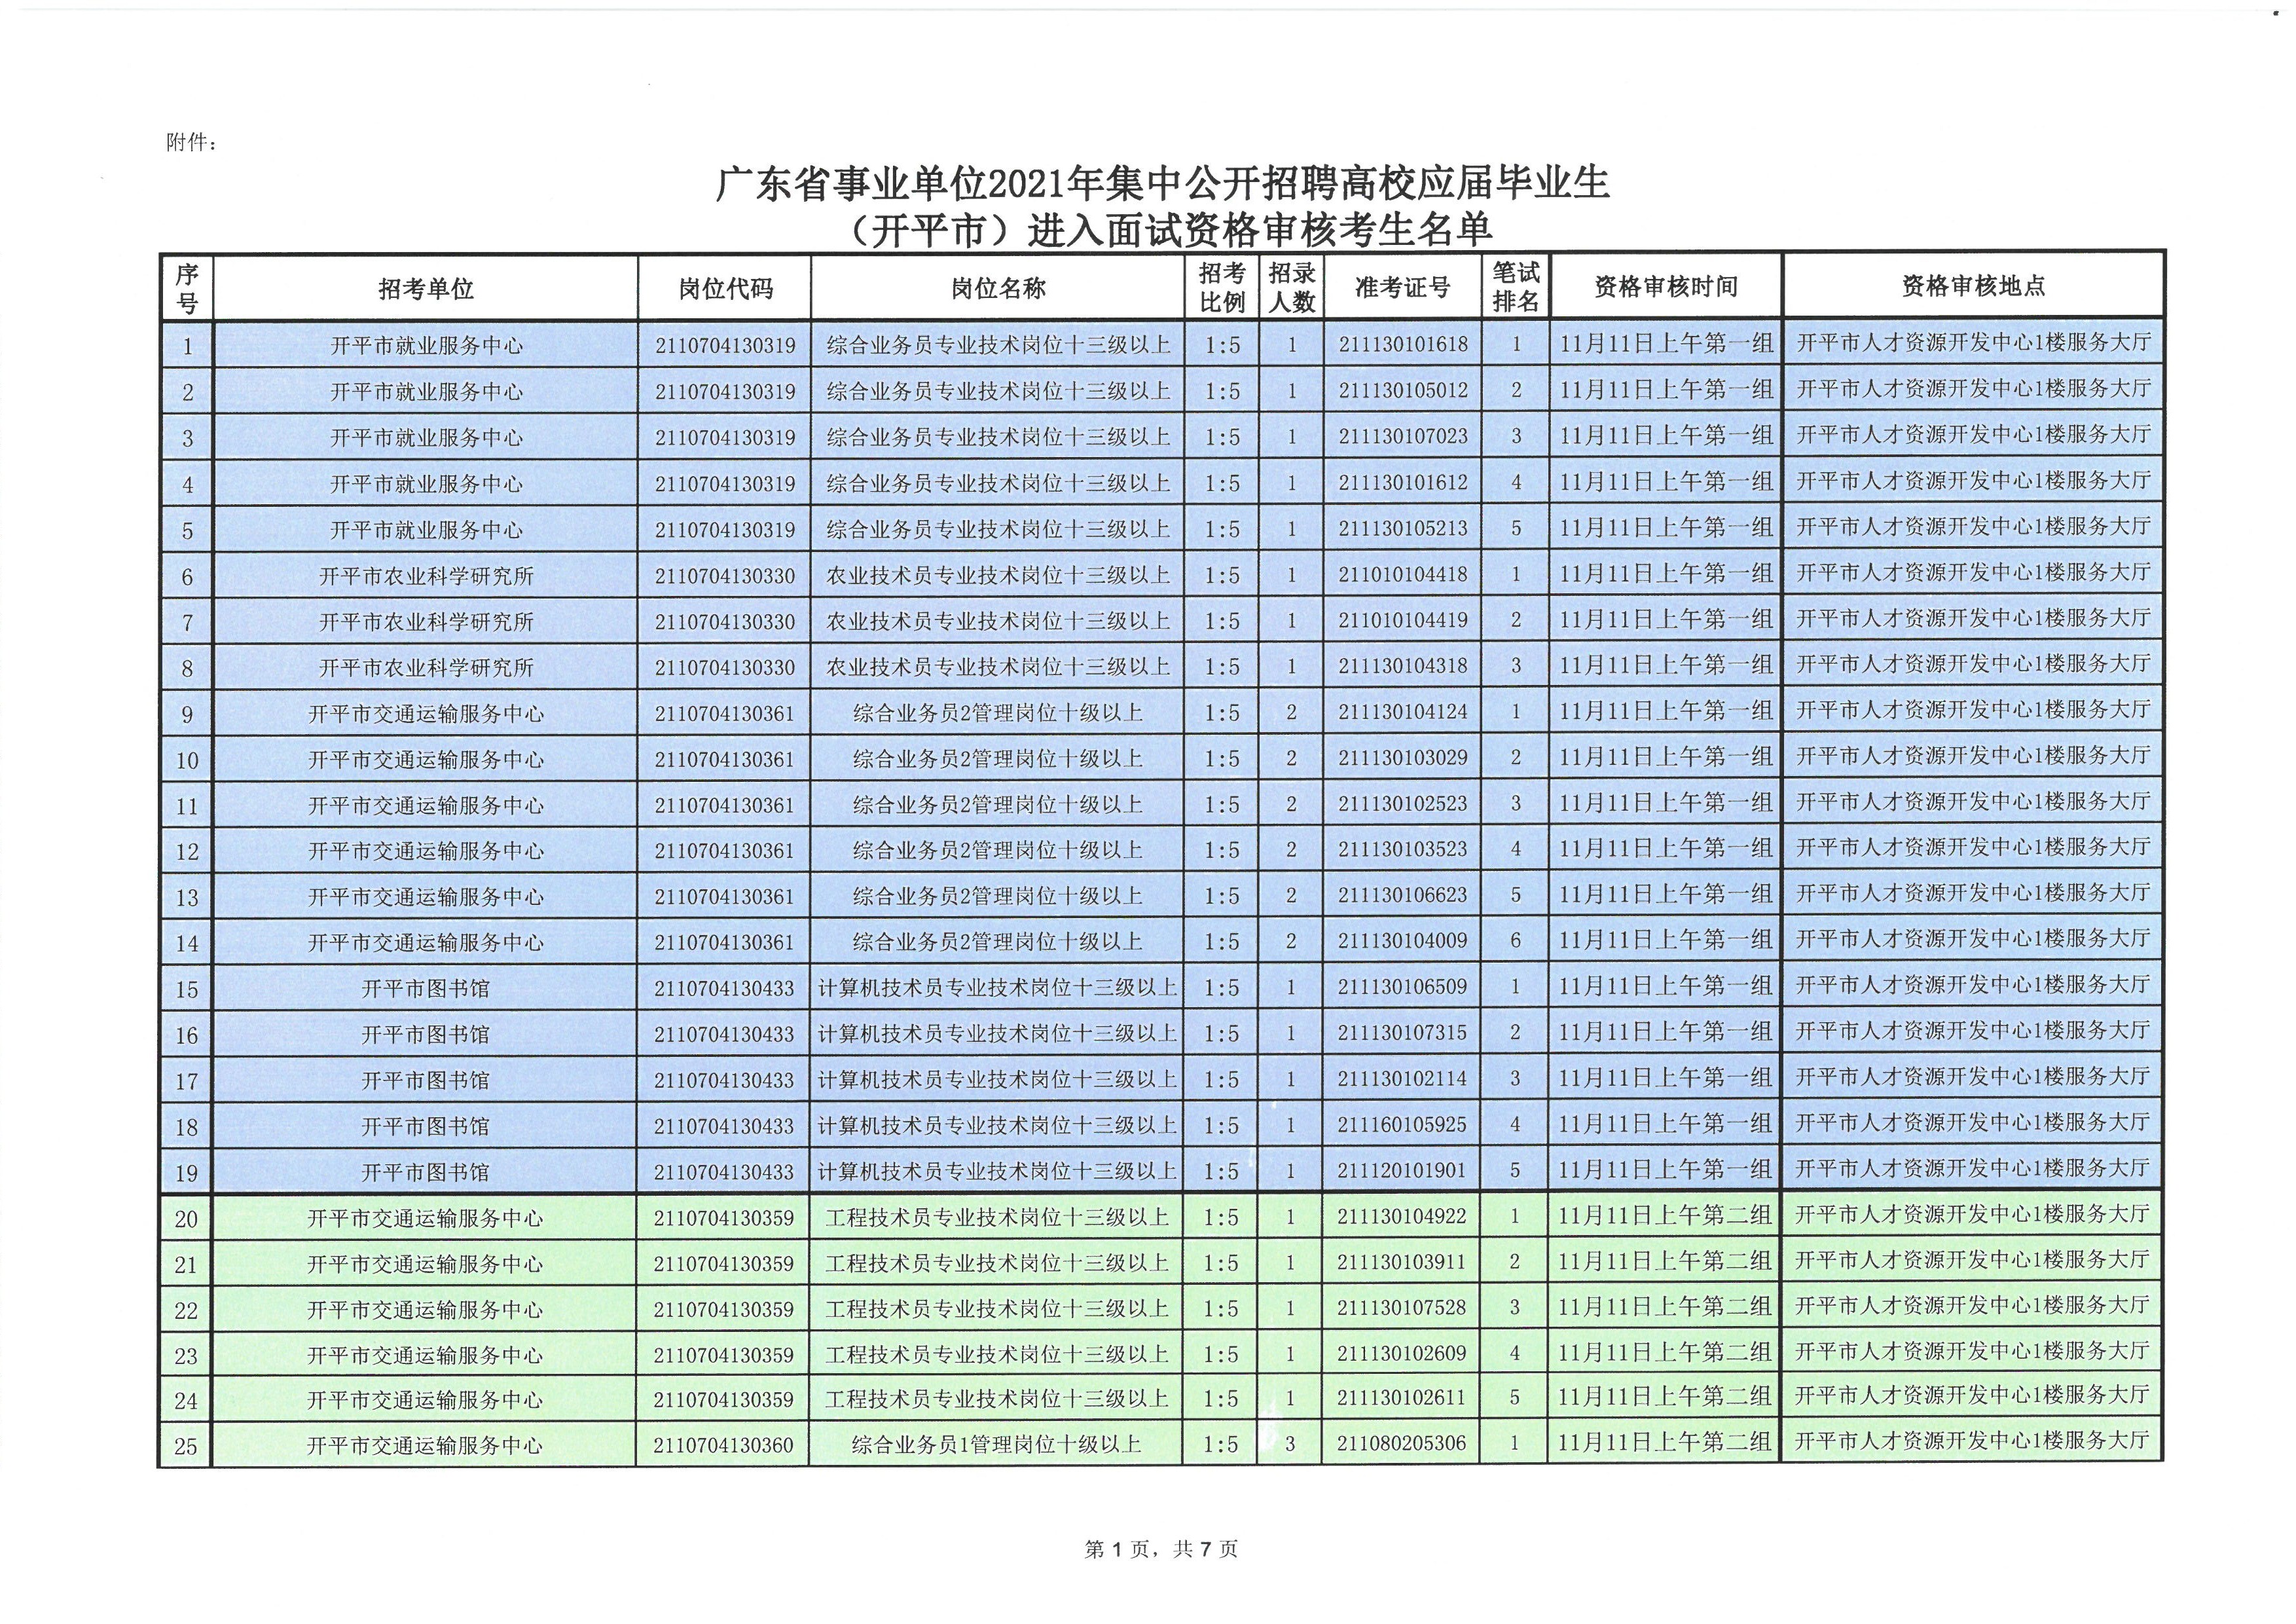Click the title line 广东省事业单位2021年集中公开招聘高校应届毕业生
Viewport: 2296px width, 1624px height.
1162,184
